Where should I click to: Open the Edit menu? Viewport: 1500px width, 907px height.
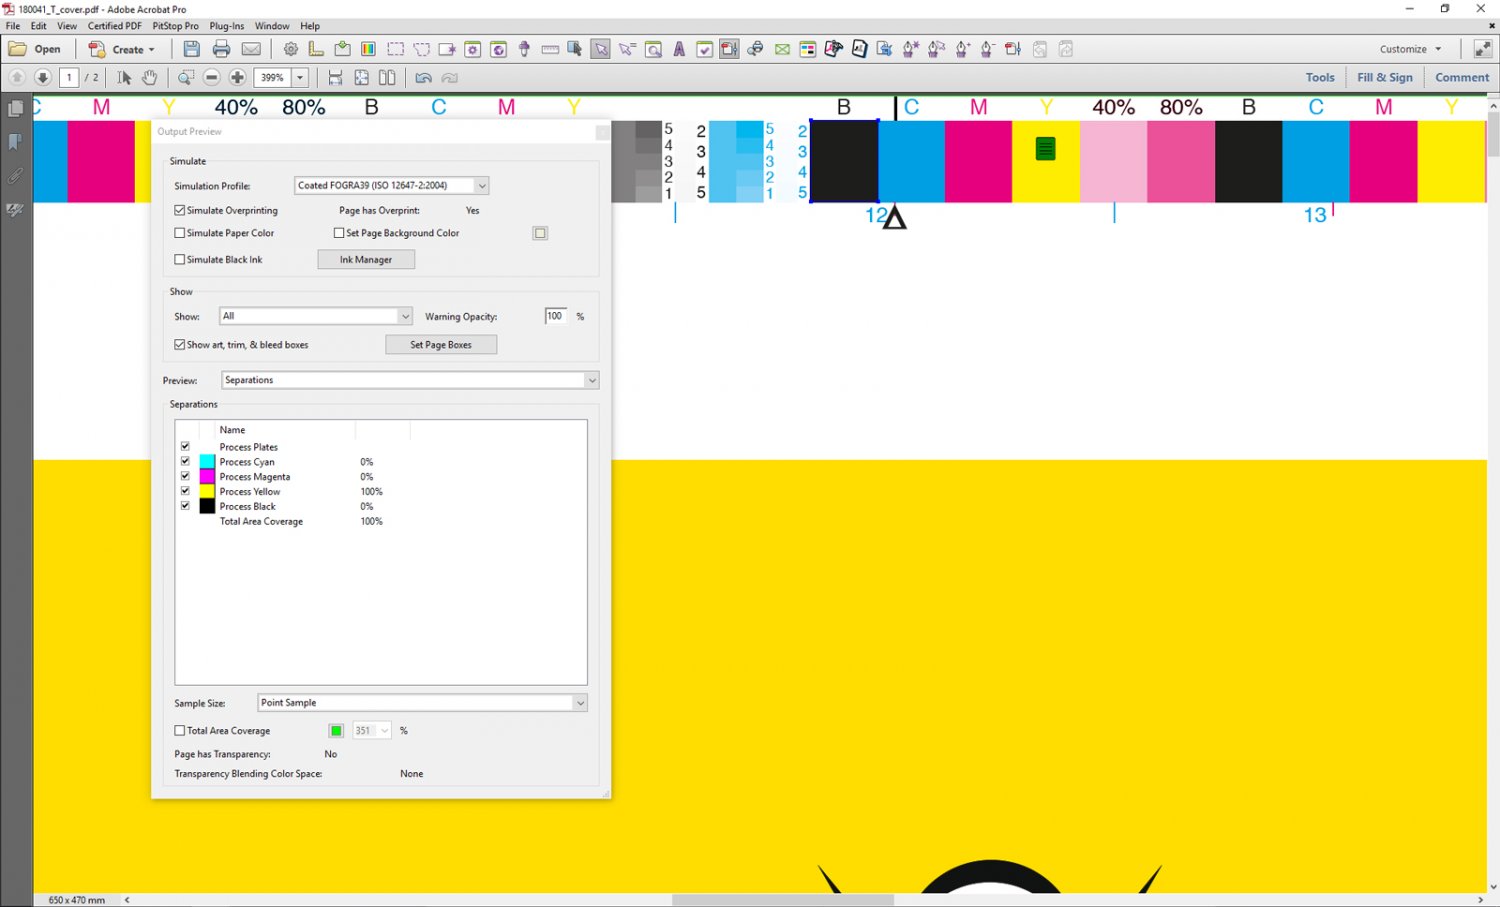pos(39,26)
